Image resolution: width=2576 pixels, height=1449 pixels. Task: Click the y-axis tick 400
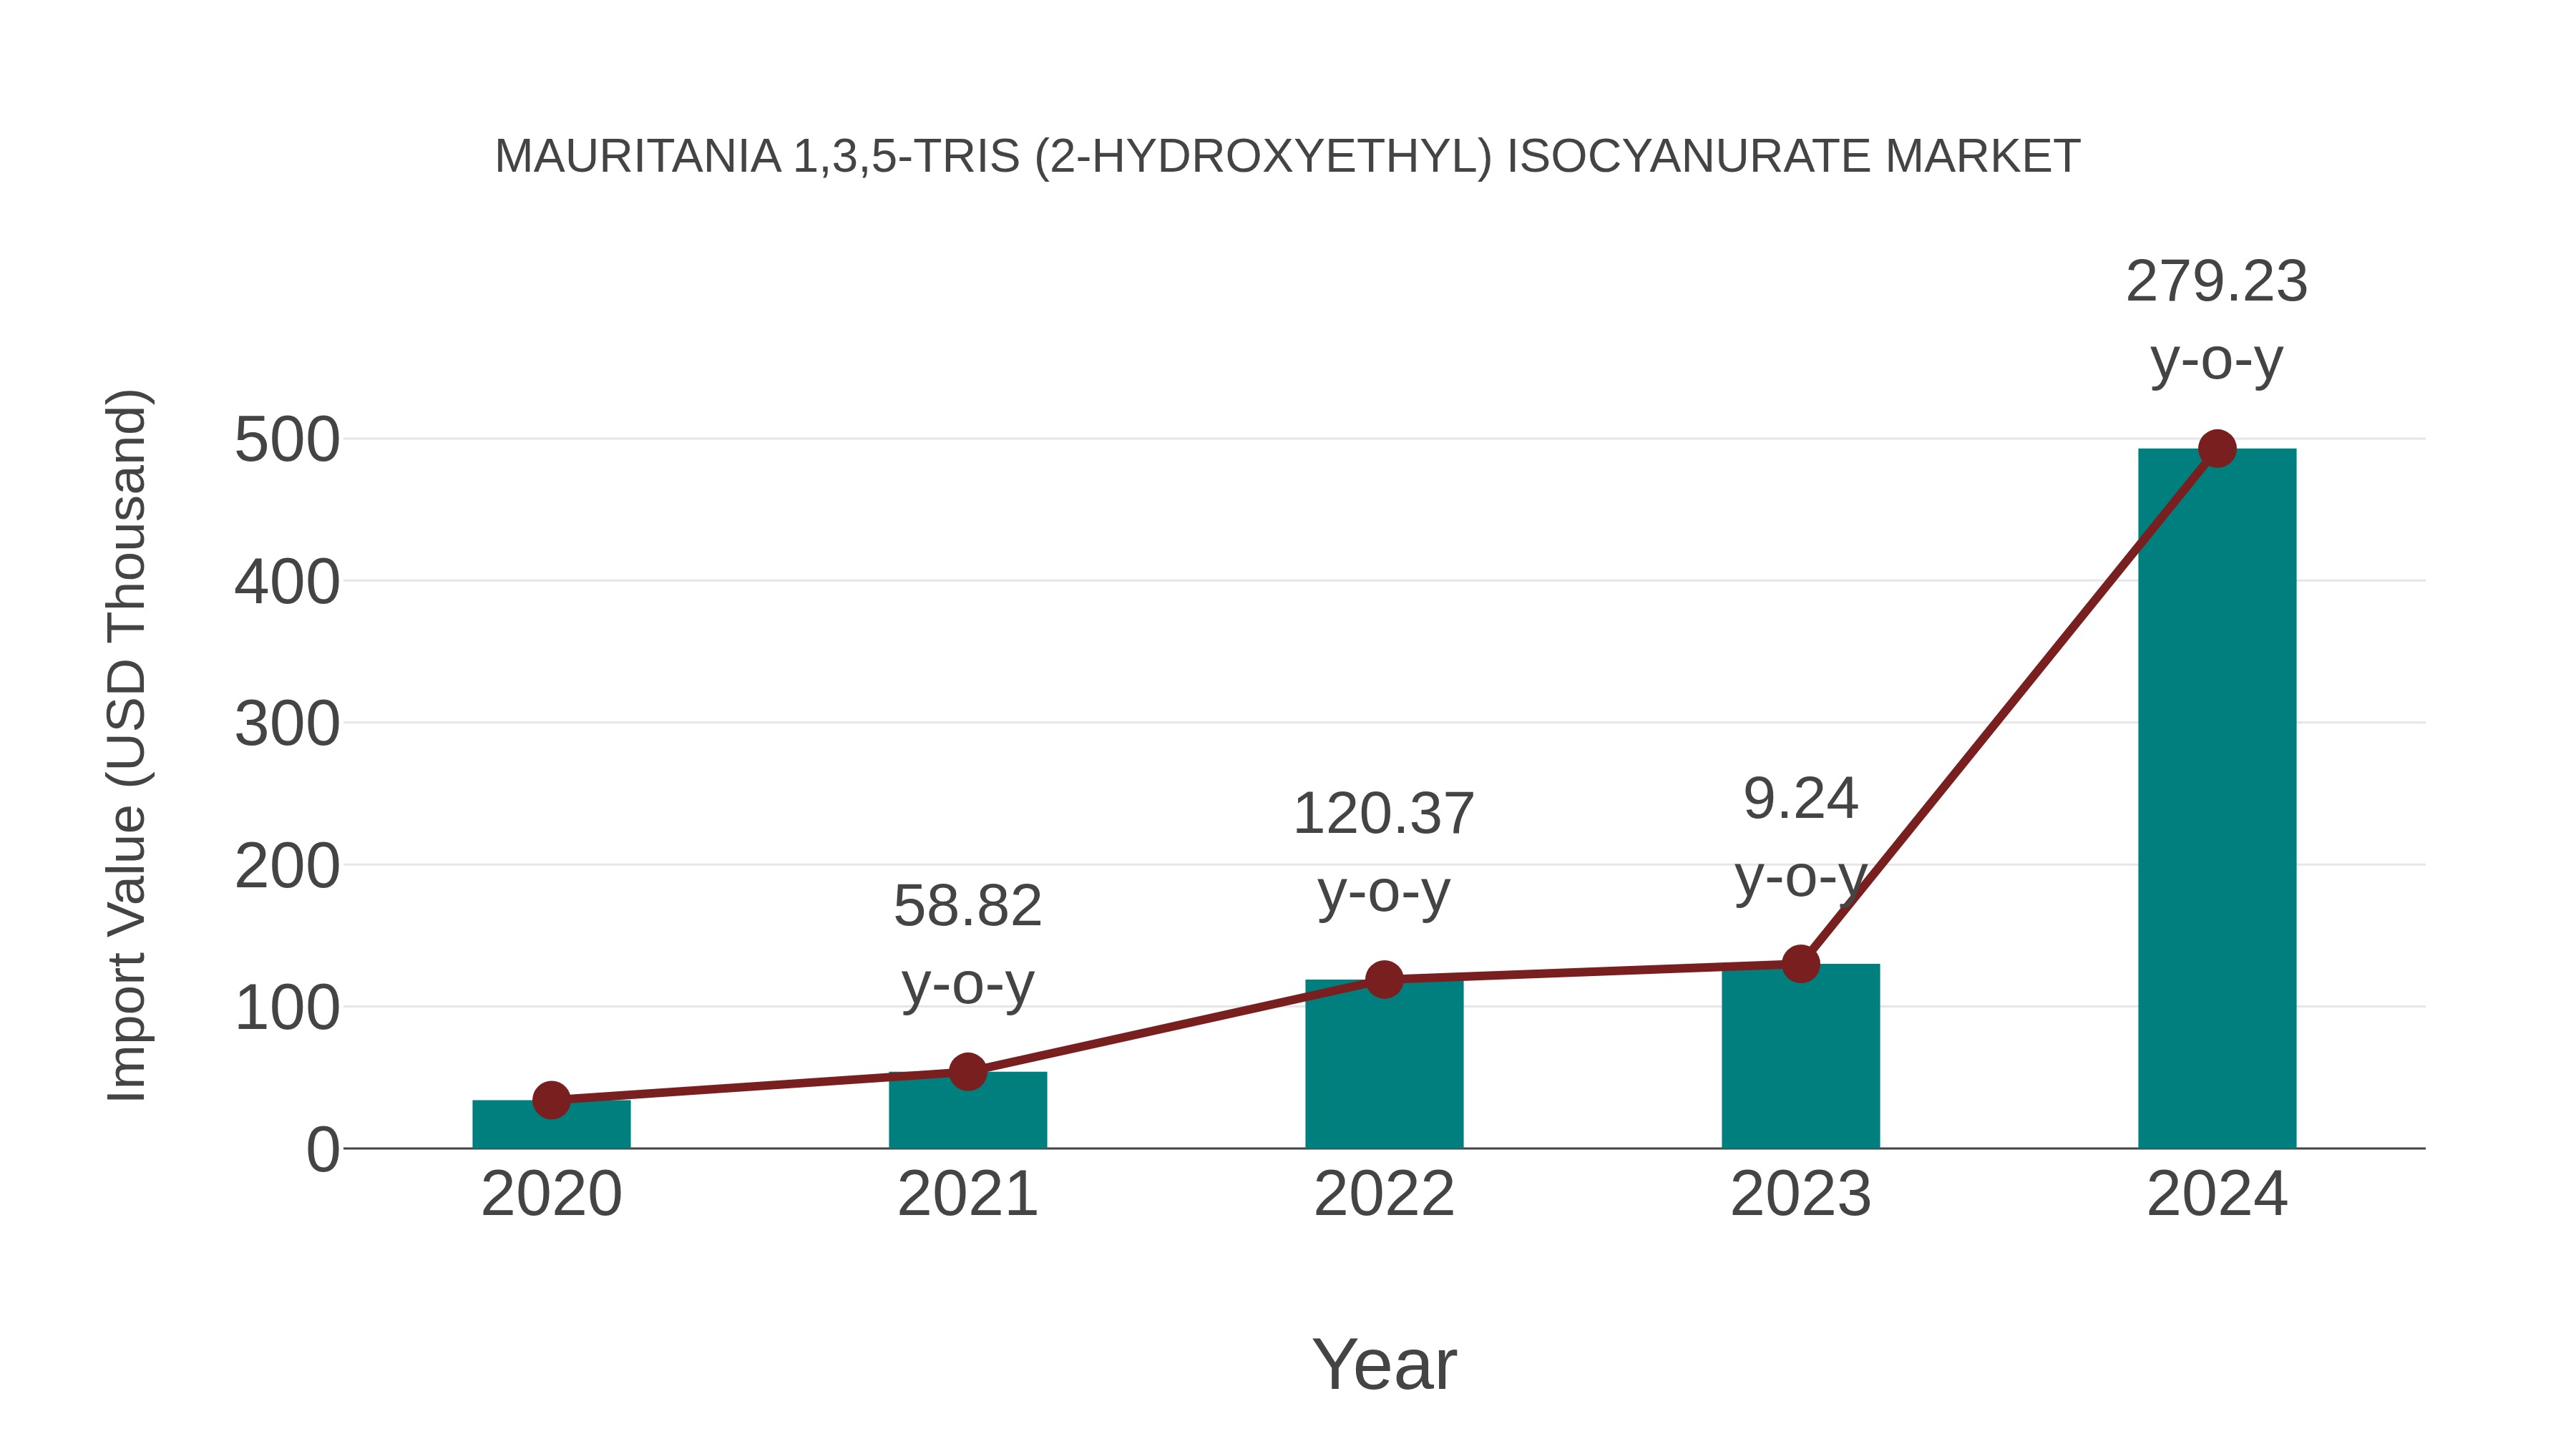click(x=287, y=582)
